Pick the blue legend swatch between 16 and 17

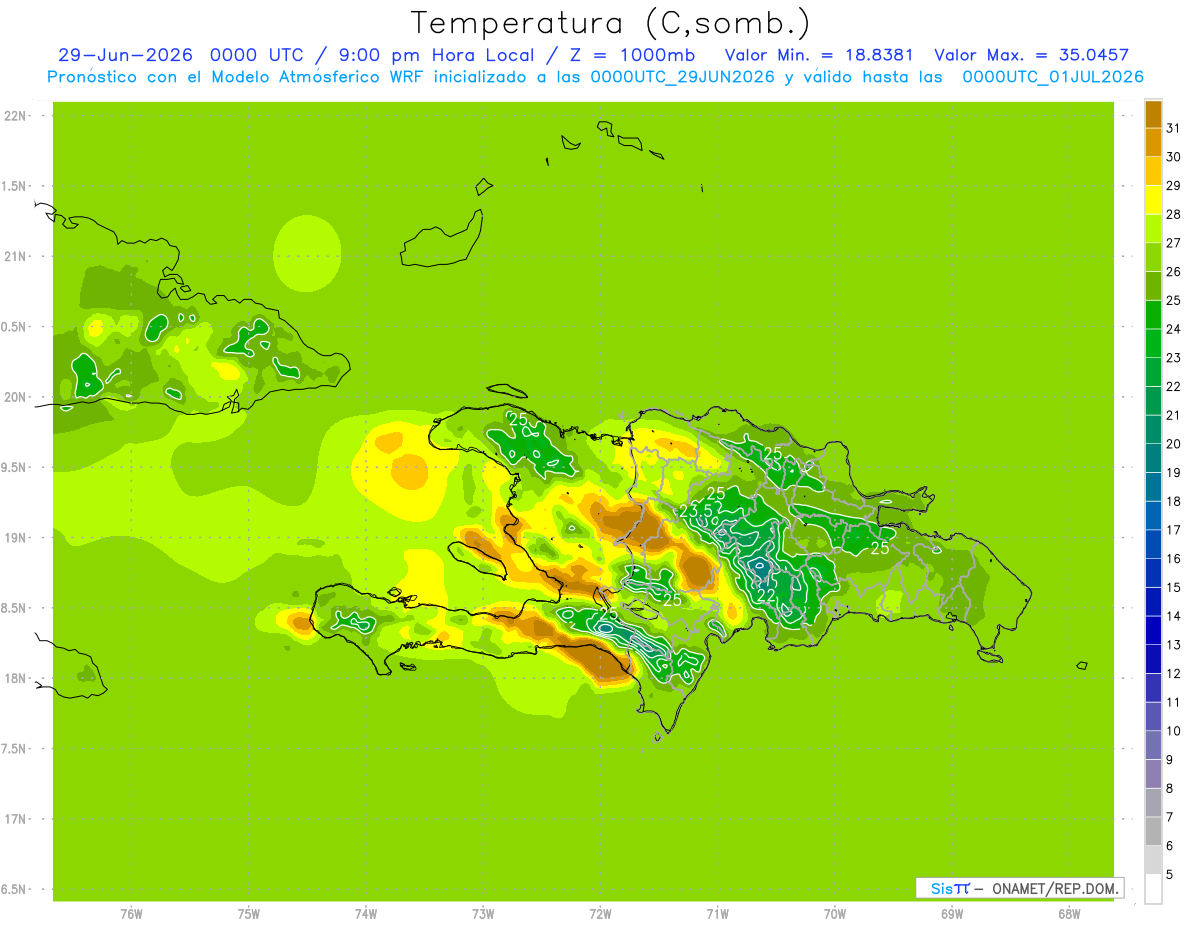tap(1153, 544)
